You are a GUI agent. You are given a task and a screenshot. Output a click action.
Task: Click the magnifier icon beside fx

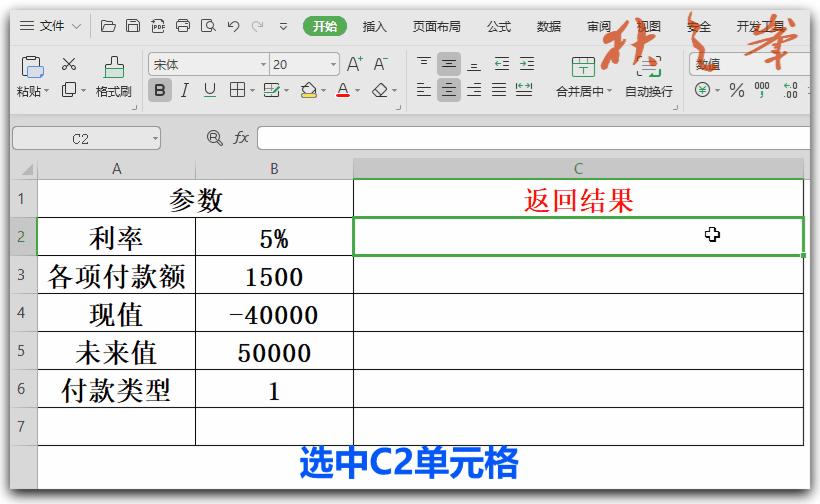214,138
